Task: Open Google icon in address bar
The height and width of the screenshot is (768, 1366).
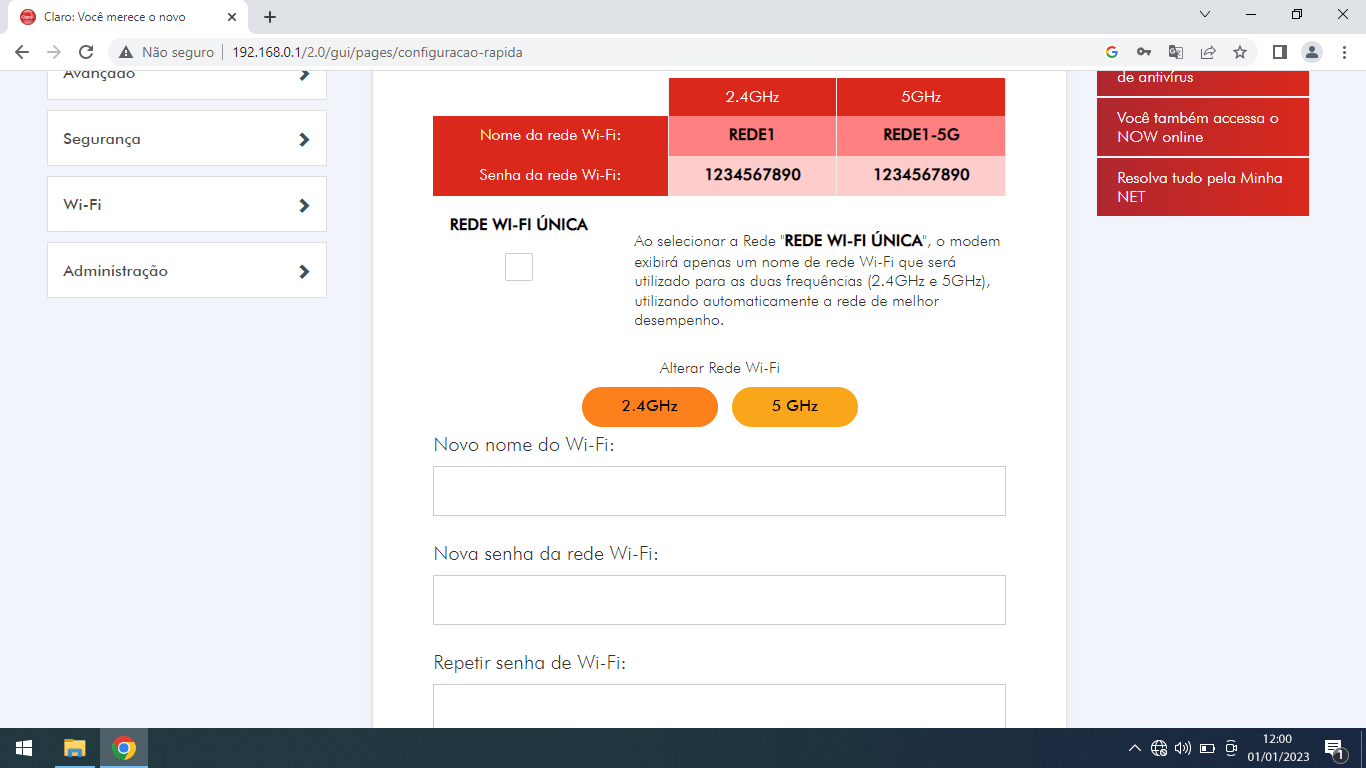Action: click(1112, 52)
